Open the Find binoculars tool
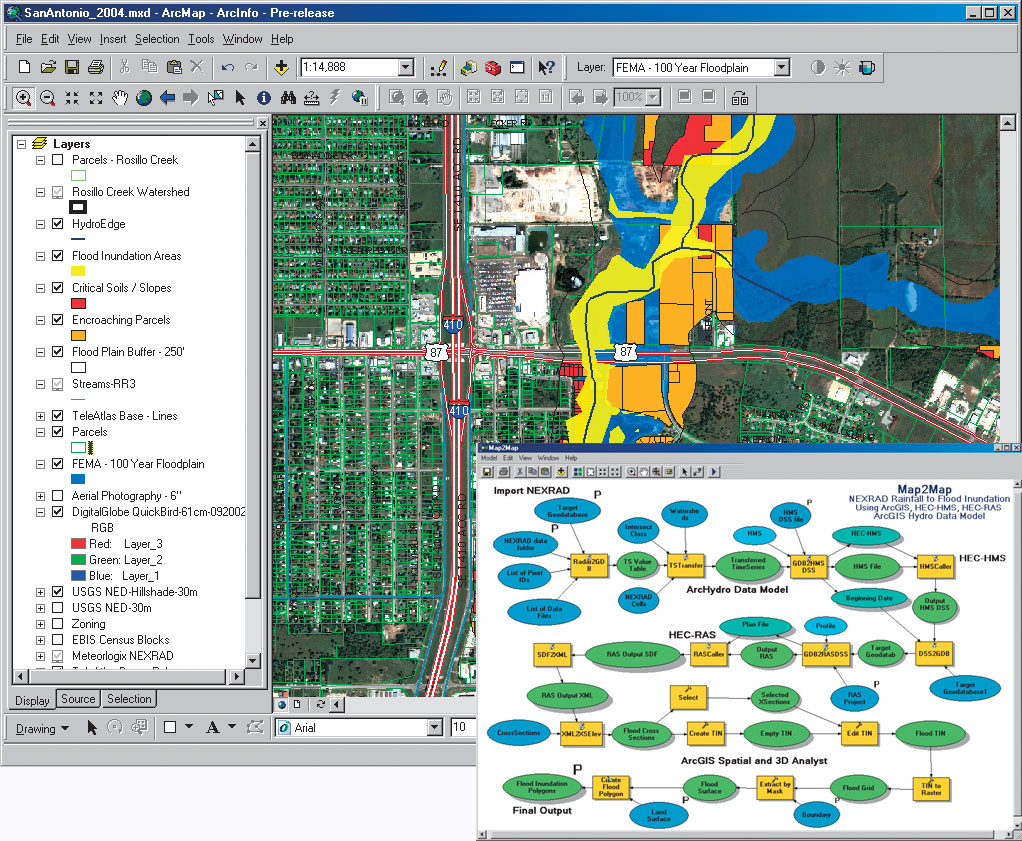Image resolution: width=1022 pixels, height=841 pixels. click(x=288, y=98)
